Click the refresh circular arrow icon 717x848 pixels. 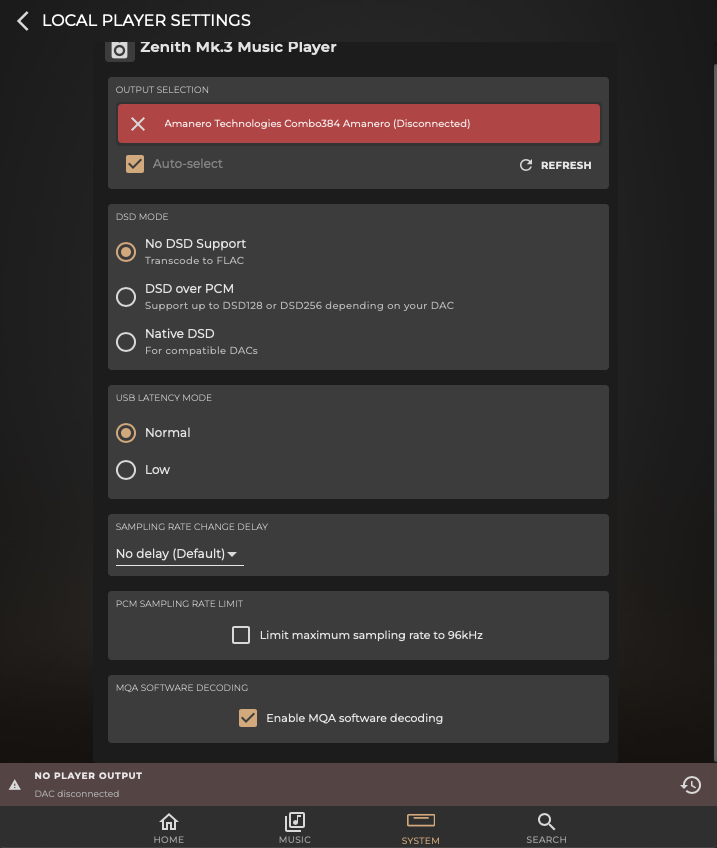[x=526, y=165]
